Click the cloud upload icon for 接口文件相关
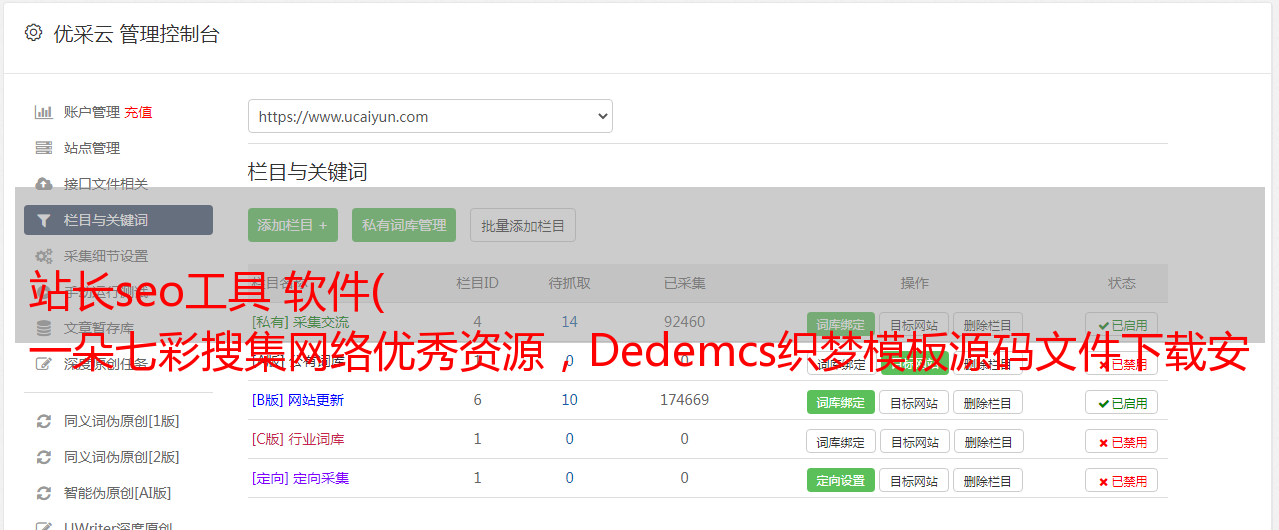 [x=43, y=184]
